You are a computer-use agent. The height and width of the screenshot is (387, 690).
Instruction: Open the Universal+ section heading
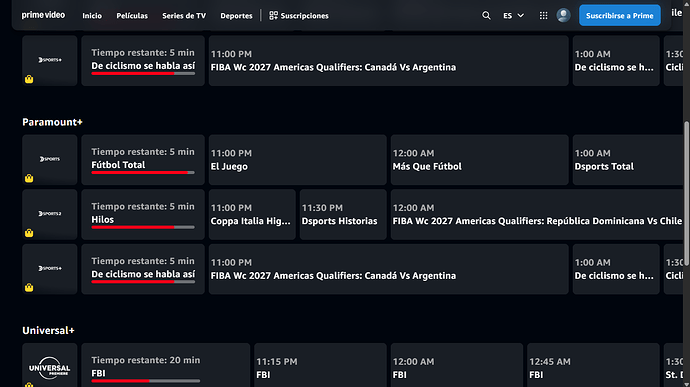48,330
